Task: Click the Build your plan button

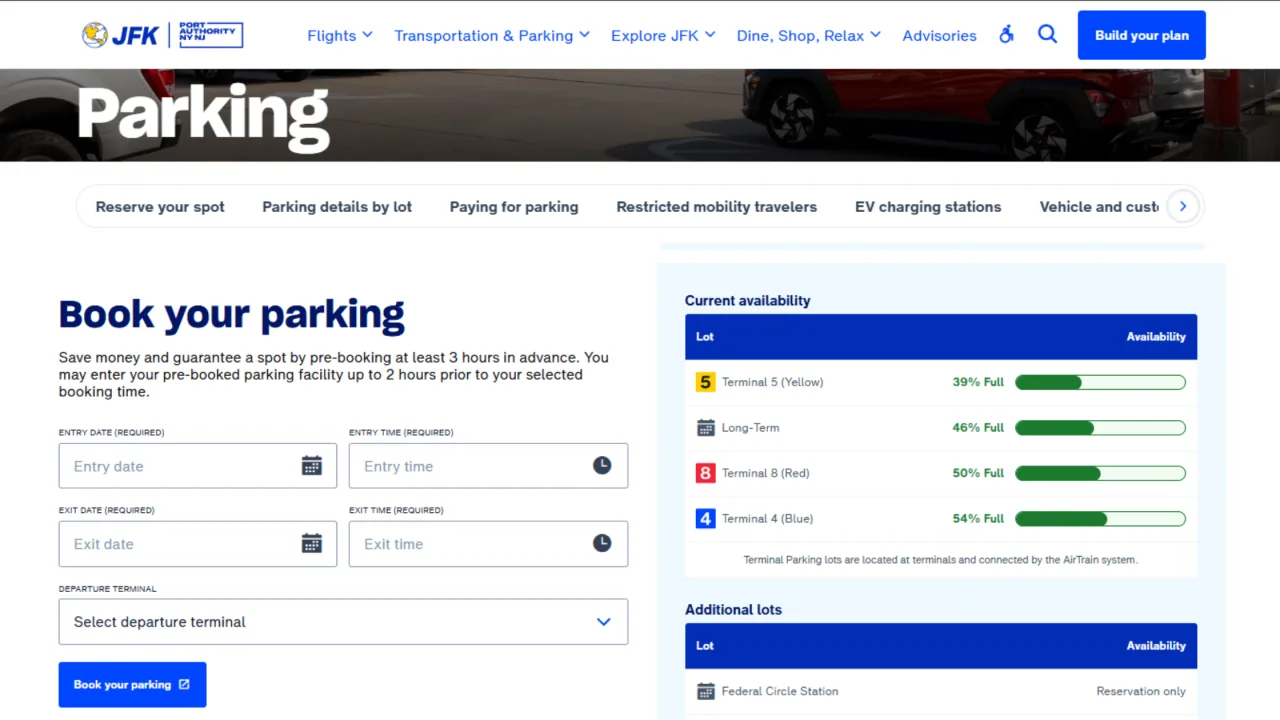Action: [1142, 35]
